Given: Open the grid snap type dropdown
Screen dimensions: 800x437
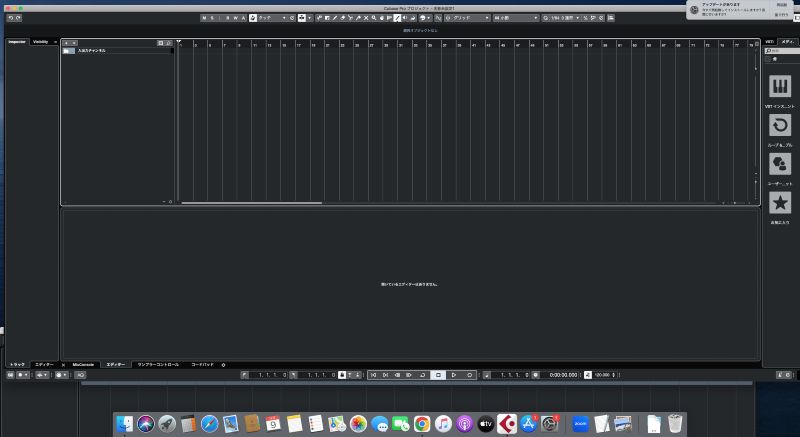Looking at the screenshot, I should [x=466, y=17].
